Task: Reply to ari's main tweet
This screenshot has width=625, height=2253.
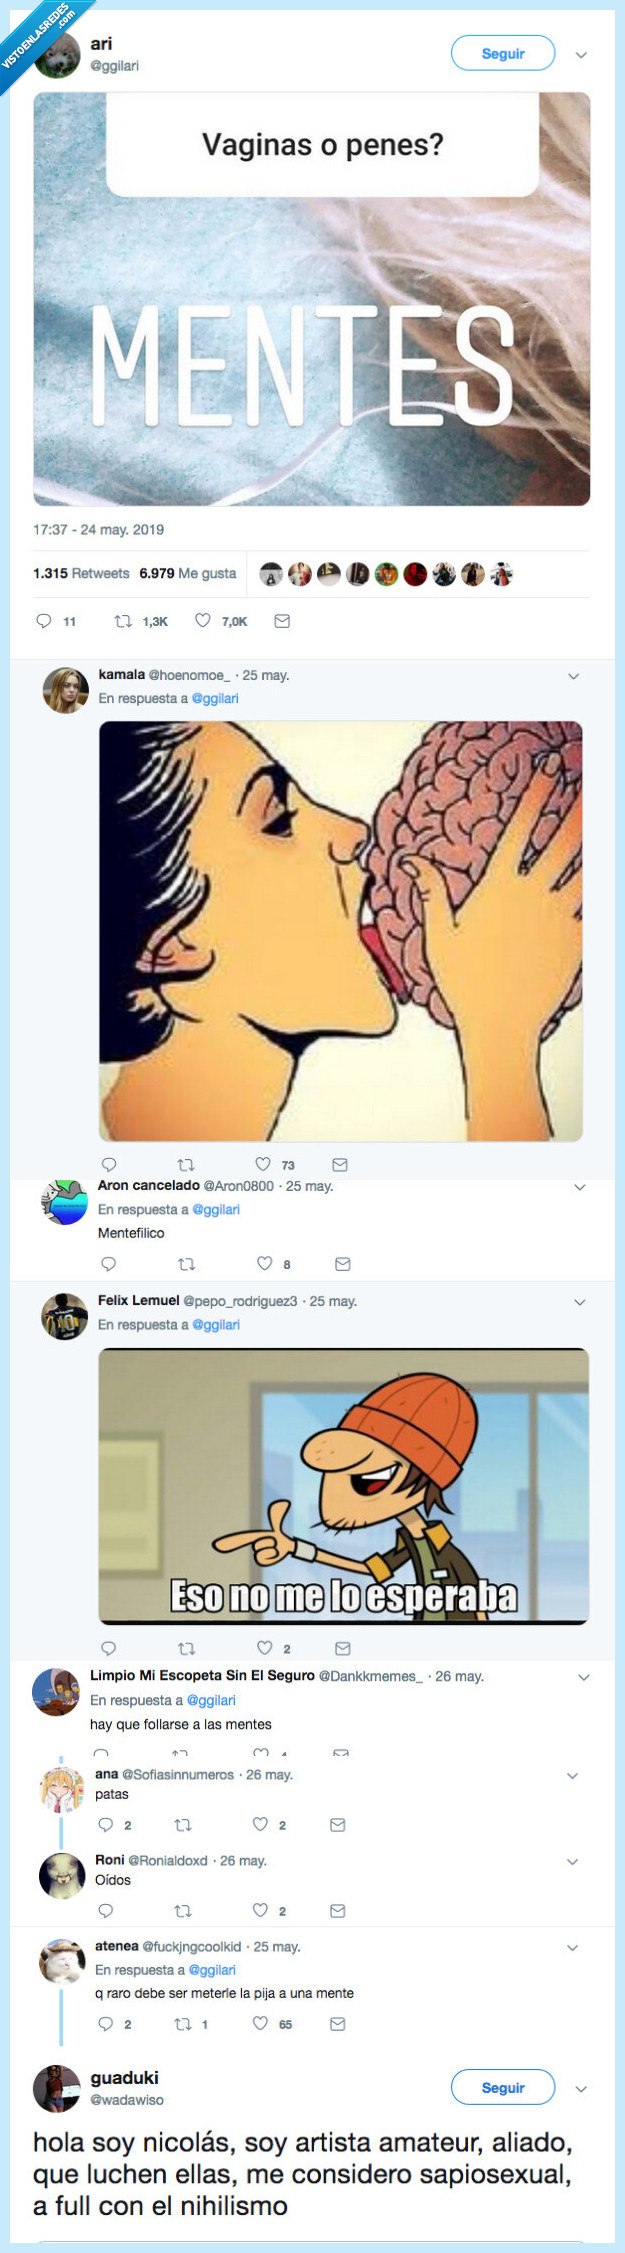Action: [x=44, y=621]
